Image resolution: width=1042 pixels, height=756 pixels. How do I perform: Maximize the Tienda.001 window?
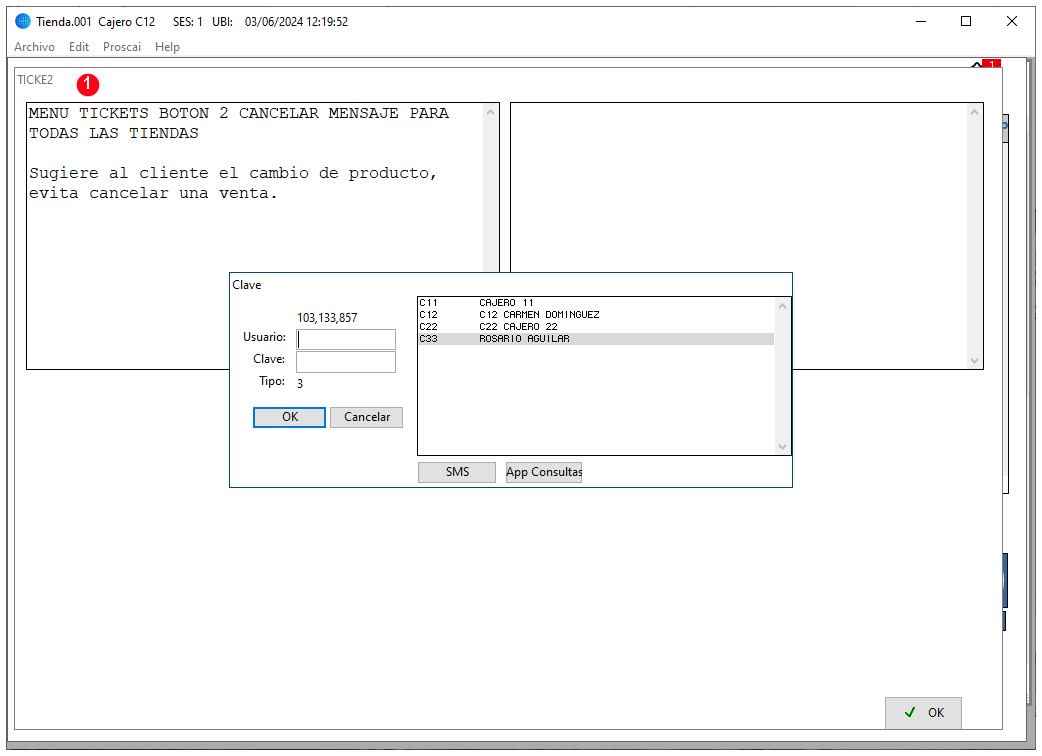click(966, 21)
